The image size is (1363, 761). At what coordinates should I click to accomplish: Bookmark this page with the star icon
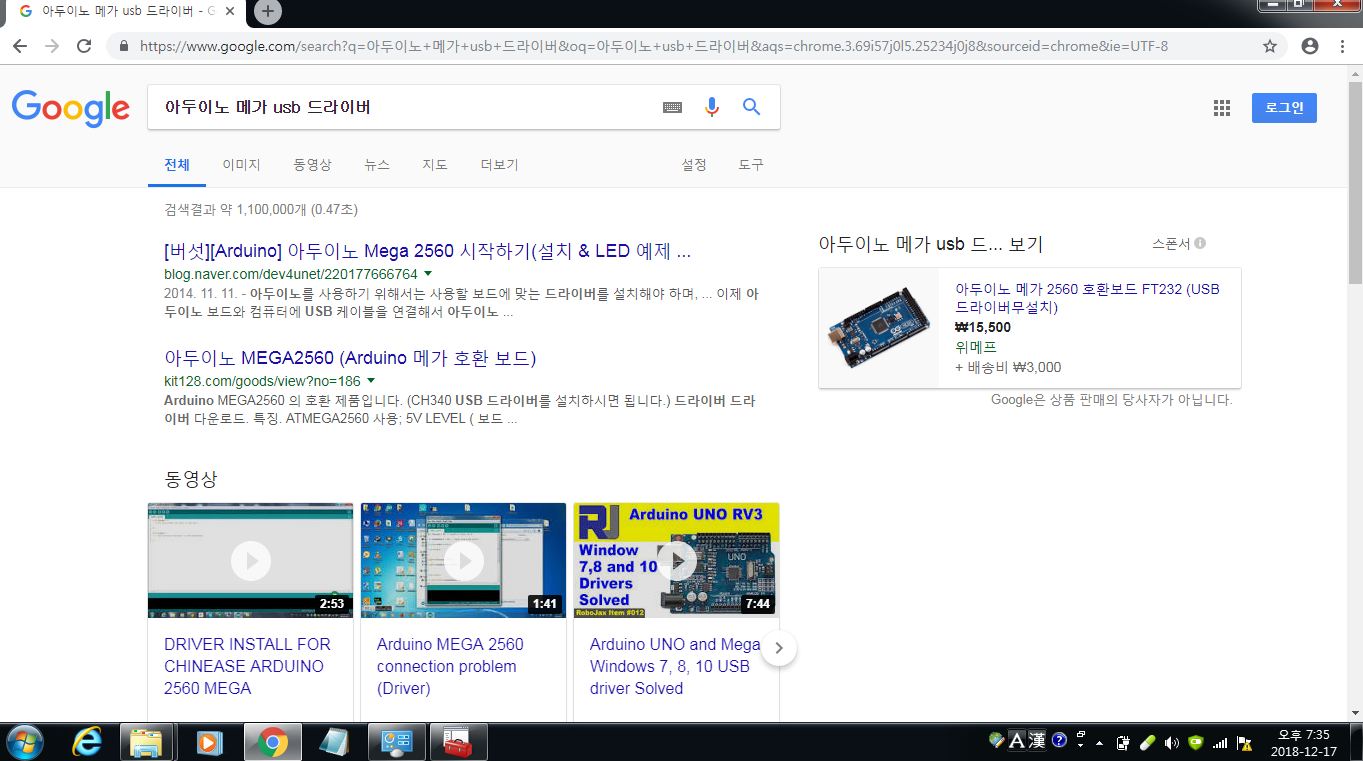(1270, 46)
